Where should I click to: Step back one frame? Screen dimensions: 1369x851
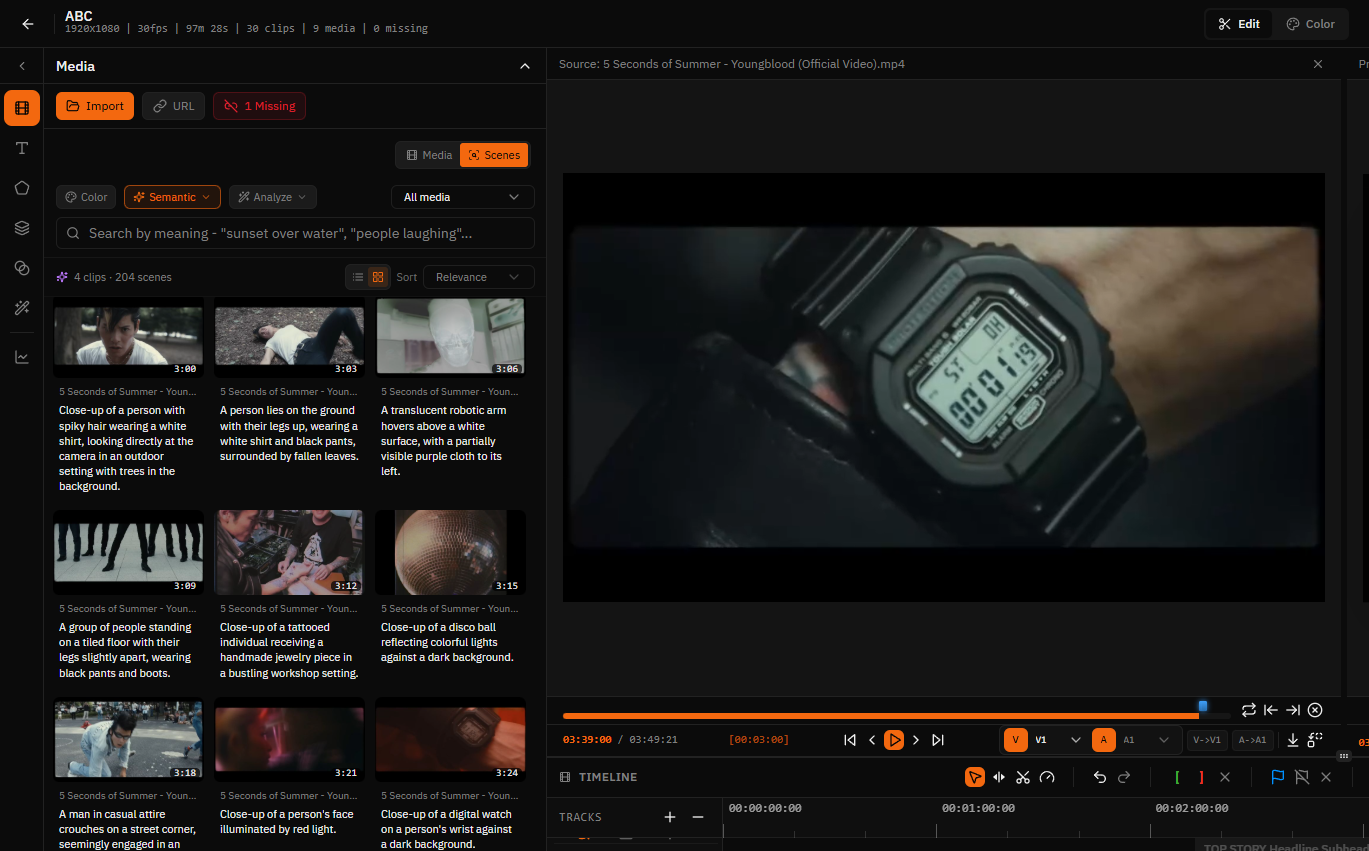[x=872, y=740]
